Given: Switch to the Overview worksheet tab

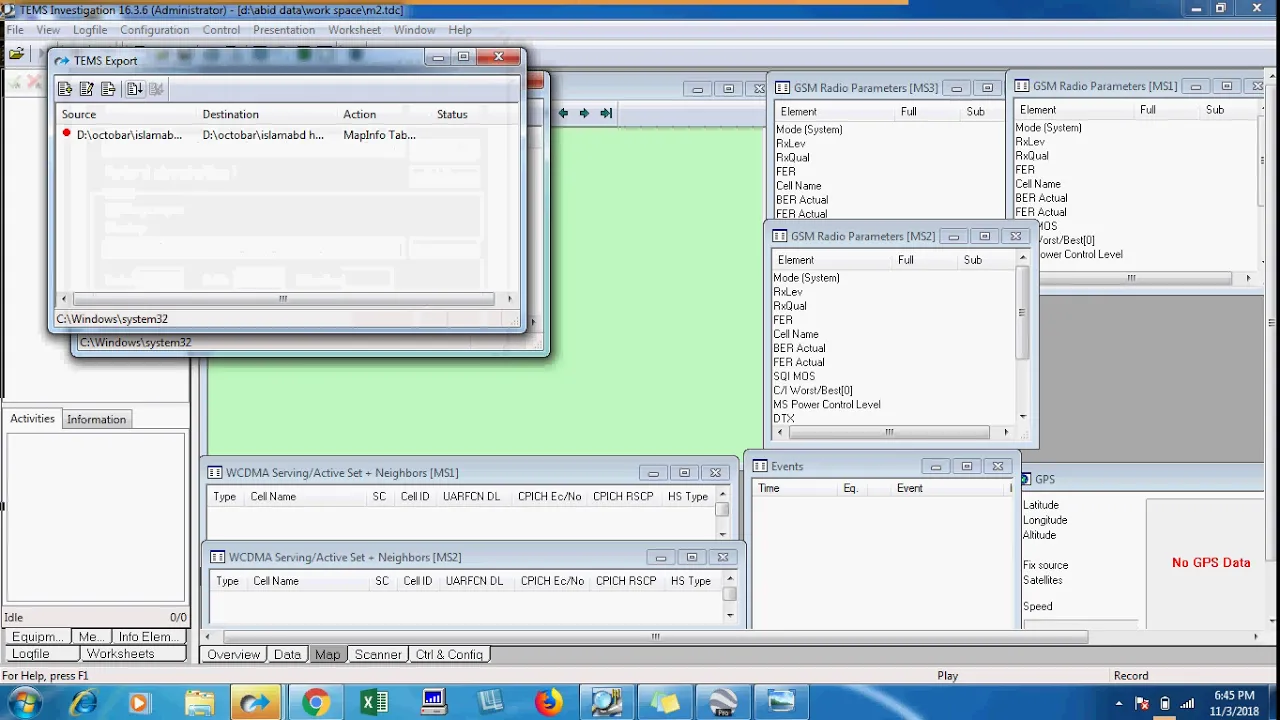Looking at the screenshot, I should coord(234,655).
